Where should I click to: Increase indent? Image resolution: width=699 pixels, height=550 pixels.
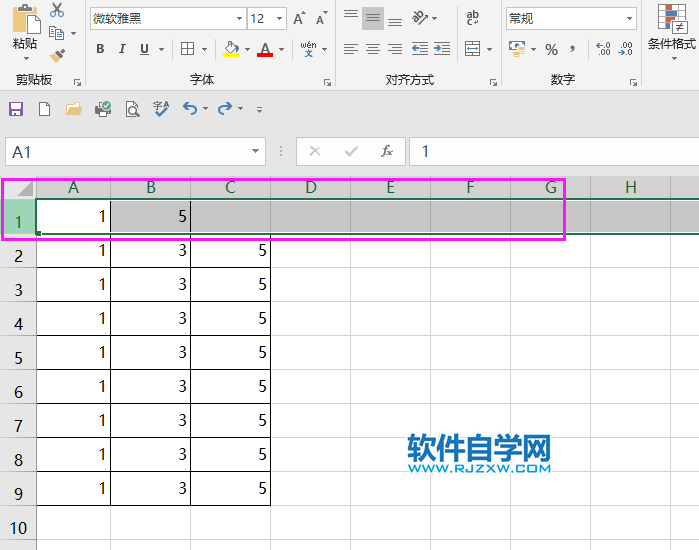point(442,49)
